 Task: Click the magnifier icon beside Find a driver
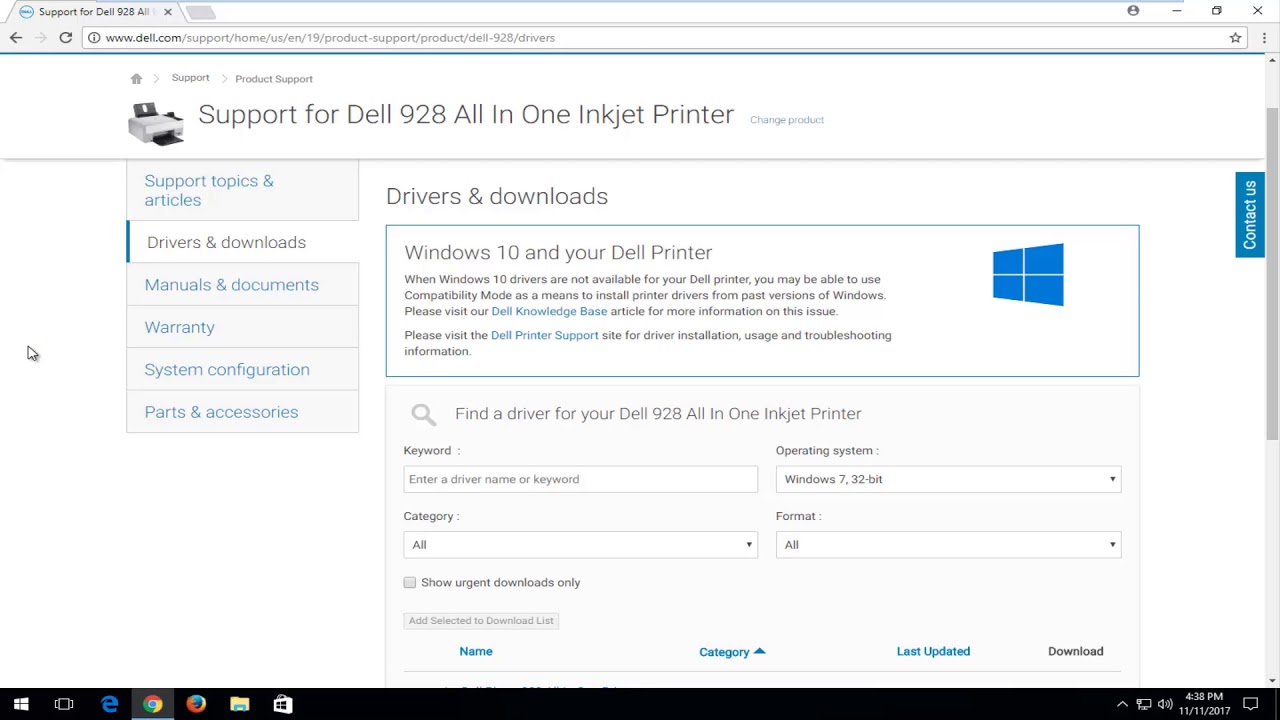[424, 414]
